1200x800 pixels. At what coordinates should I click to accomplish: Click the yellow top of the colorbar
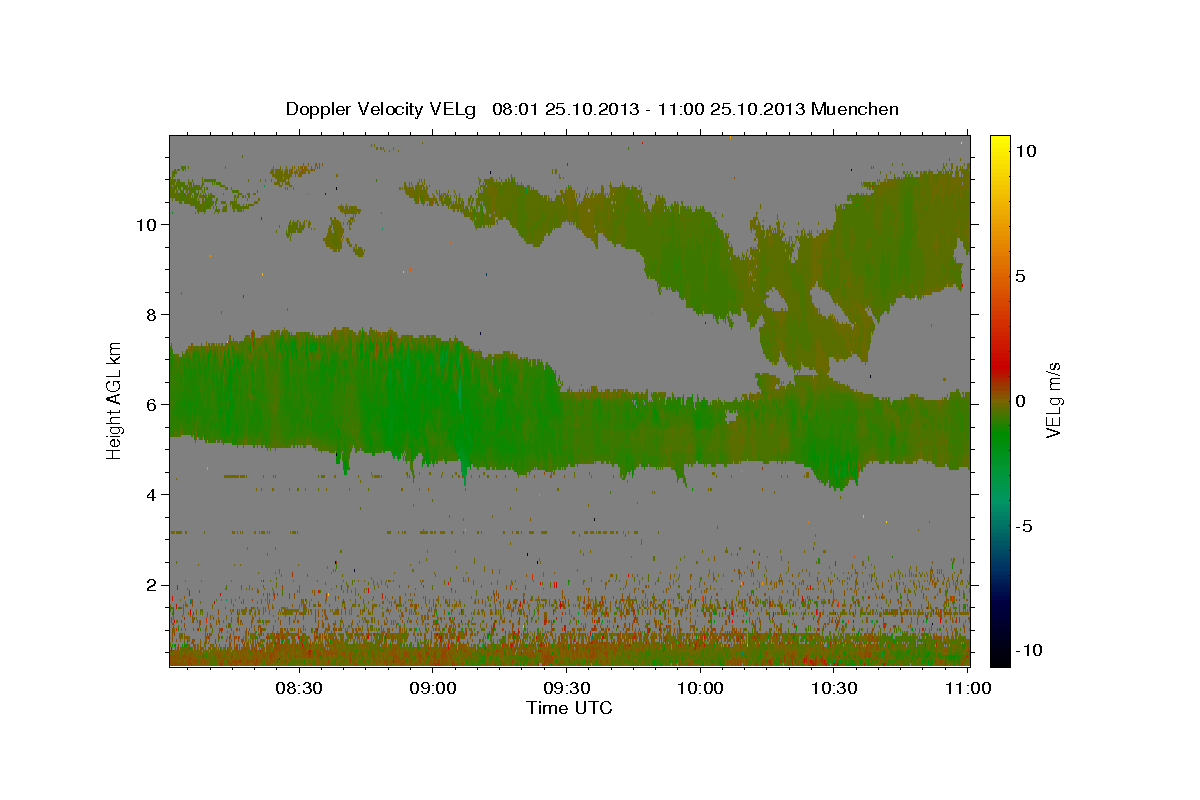click(1000, 145)
